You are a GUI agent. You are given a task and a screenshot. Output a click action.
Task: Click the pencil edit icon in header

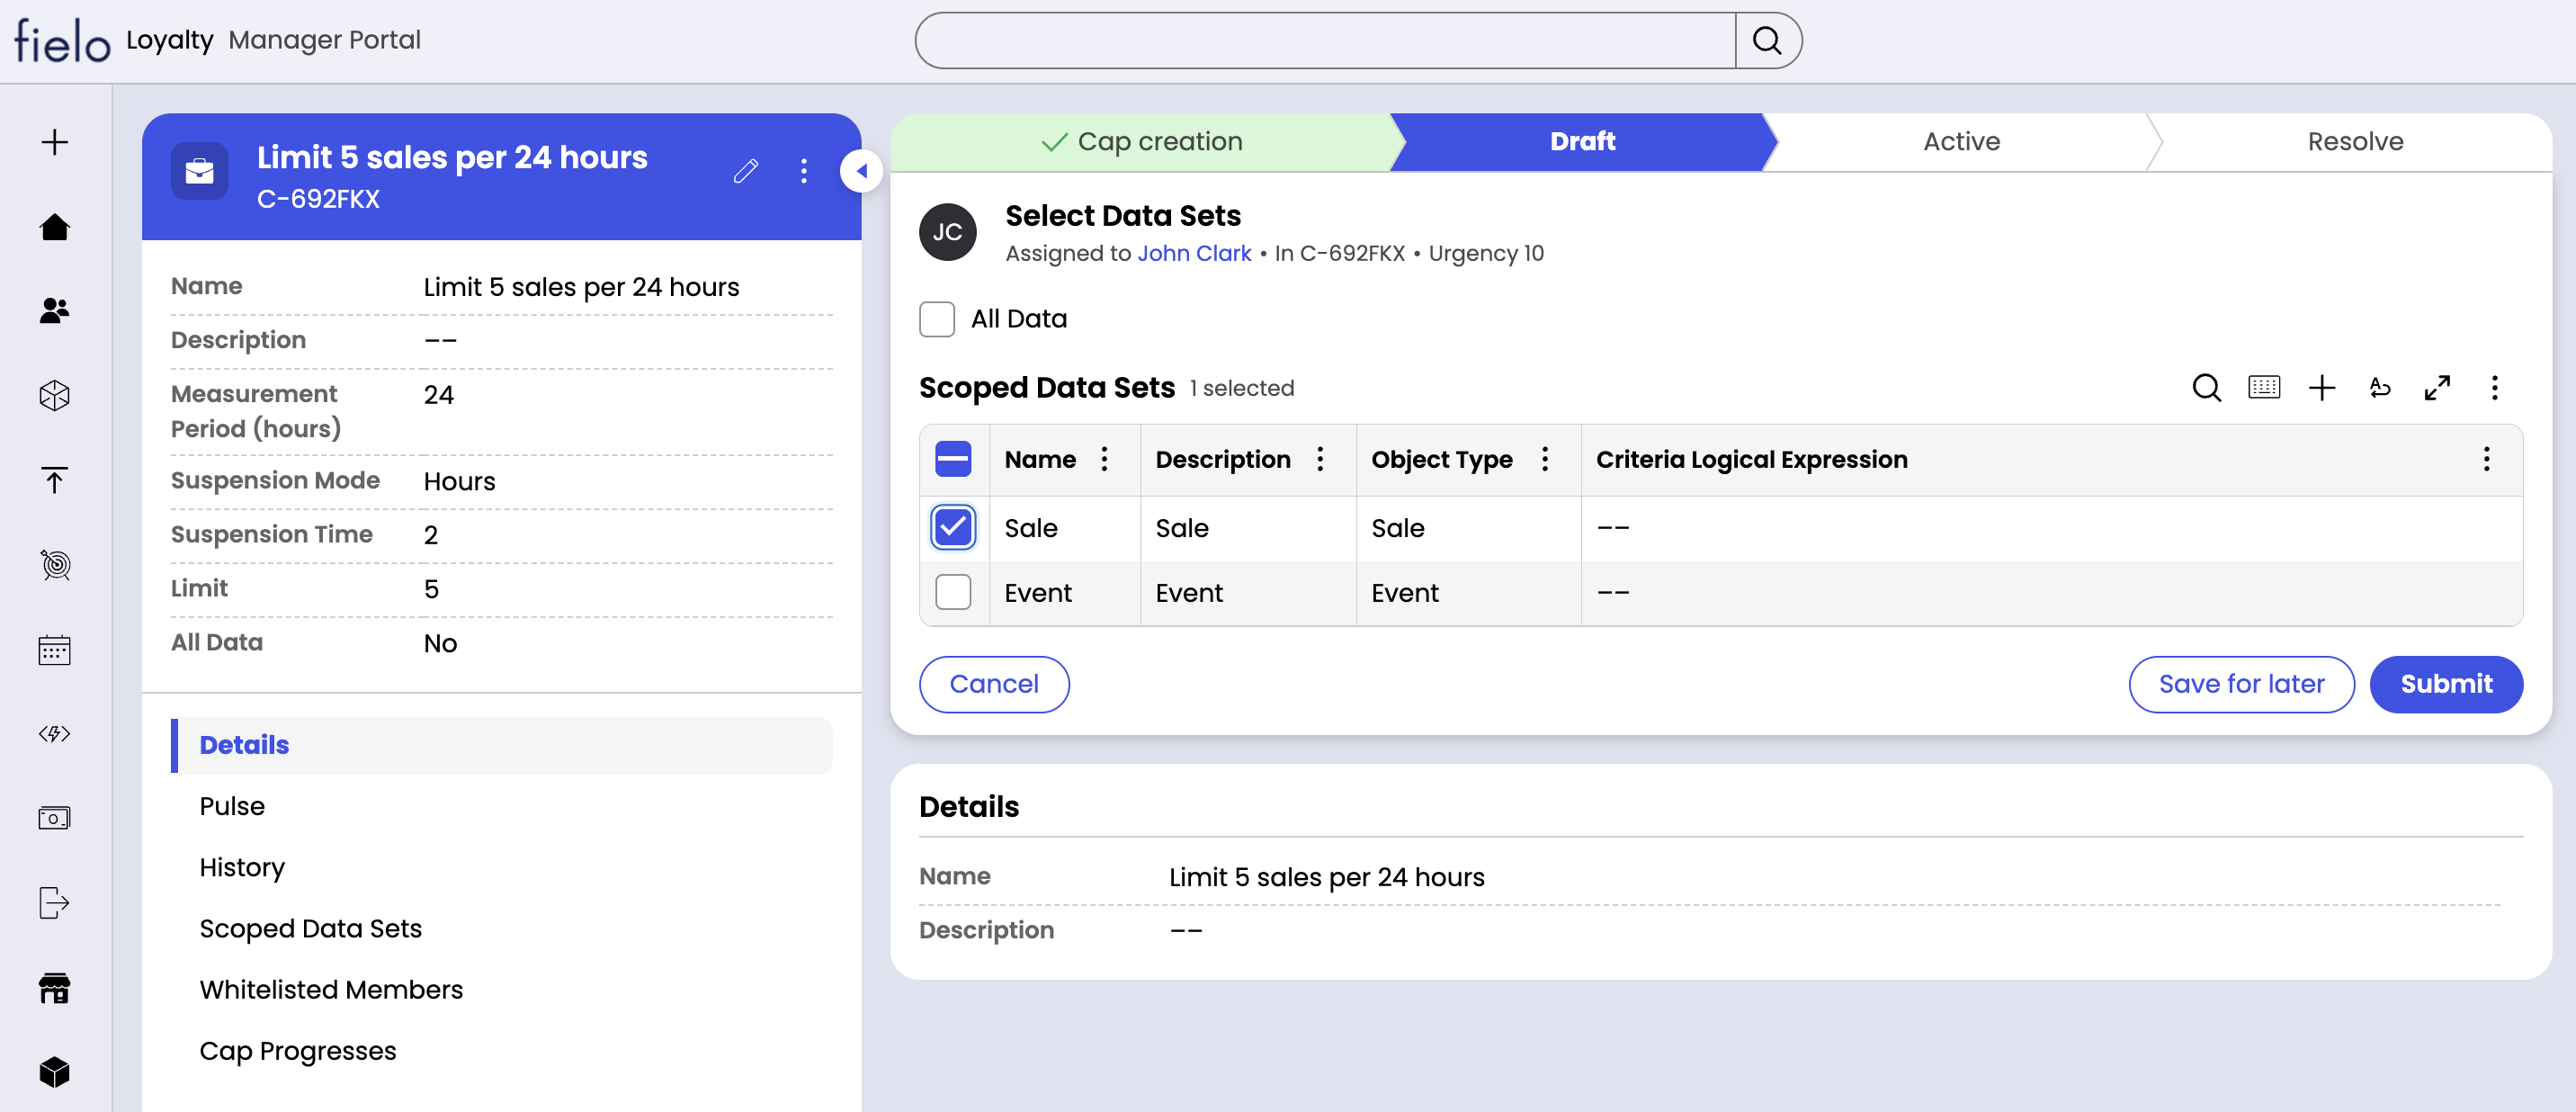click(x=745, y=171)
